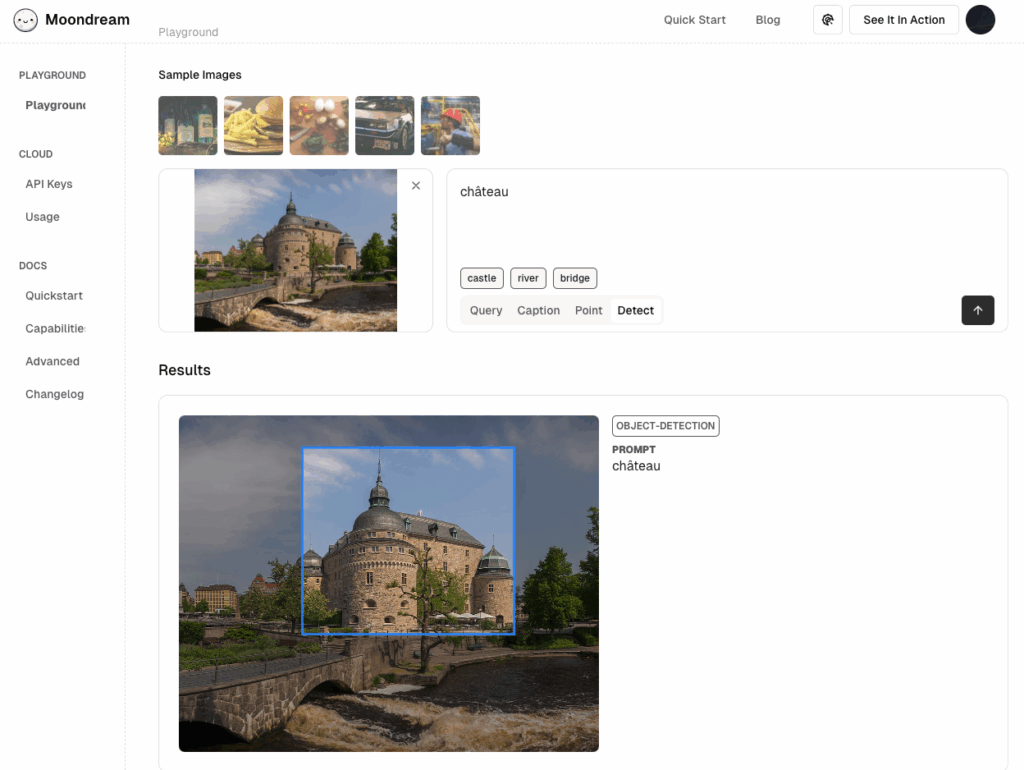Select the french fries sample image
The height and width of the screenshot is (770, 1024).
coord(253,126)
